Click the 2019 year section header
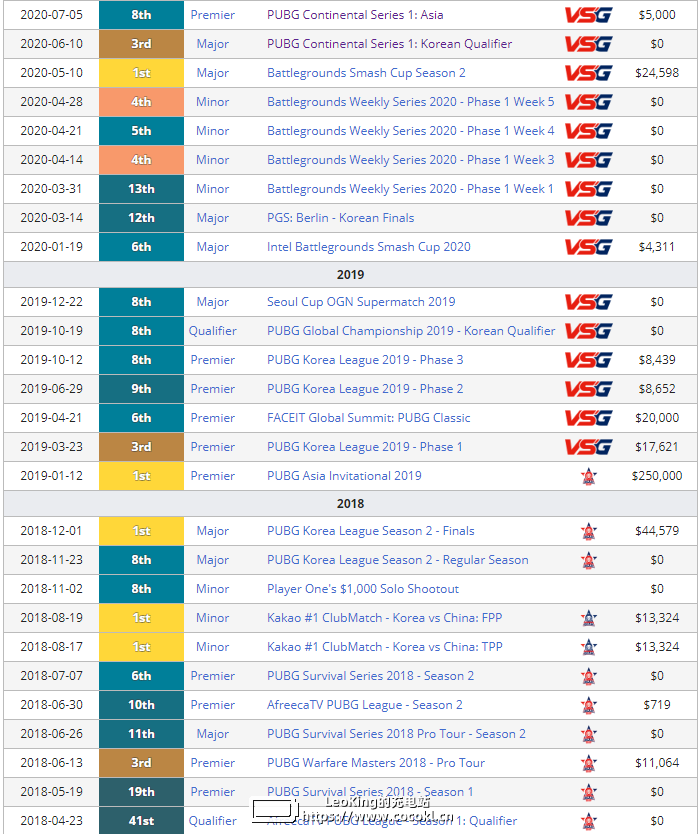The width and height of the screenshot is (700, 834). pos(351,275)
